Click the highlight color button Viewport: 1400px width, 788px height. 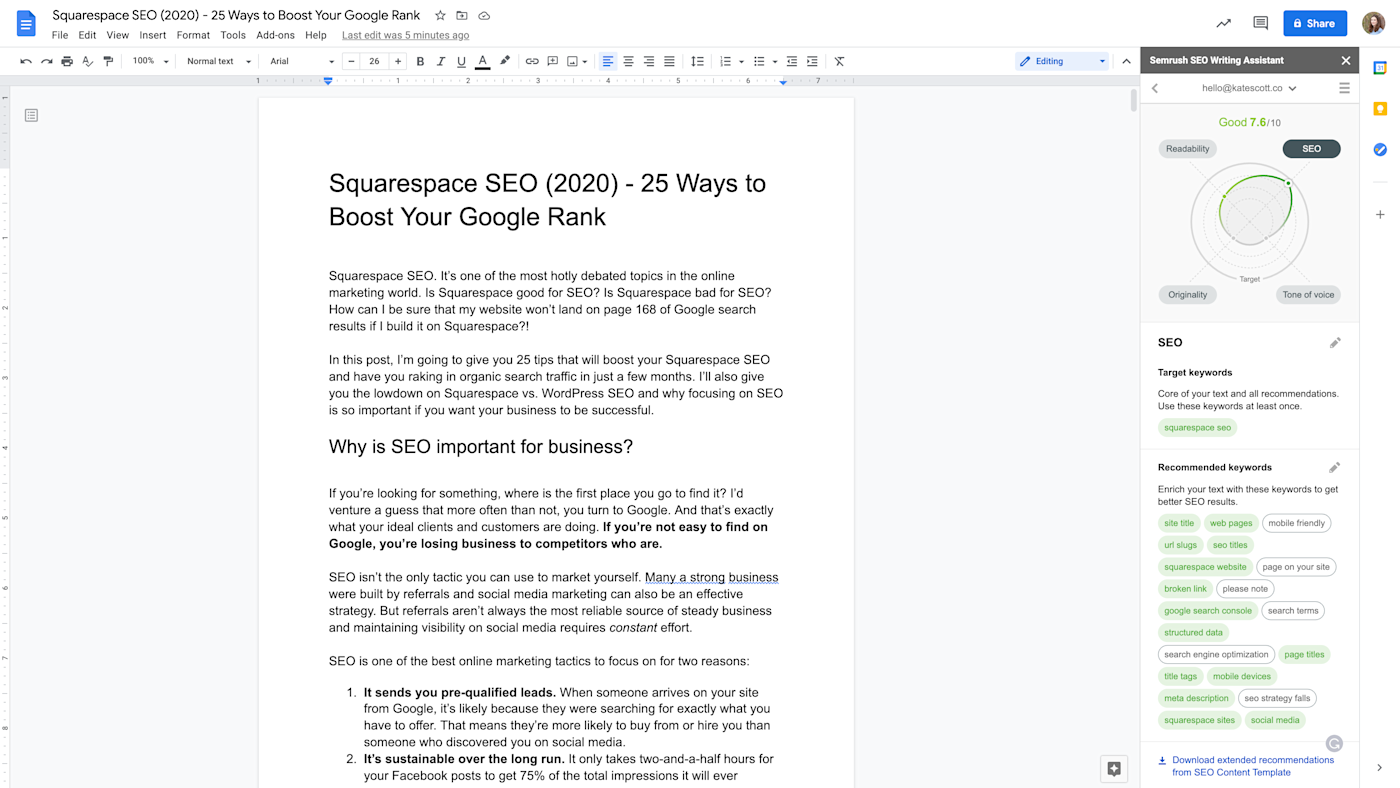point(505,61)
